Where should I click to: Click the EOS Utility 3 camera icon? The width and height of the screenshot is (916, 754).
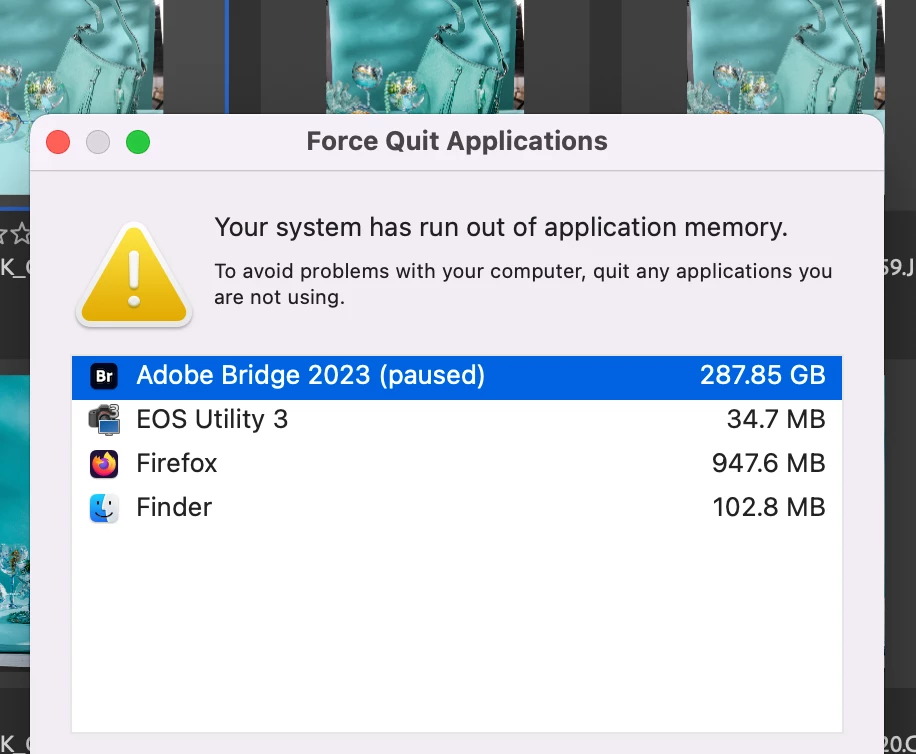104,419
